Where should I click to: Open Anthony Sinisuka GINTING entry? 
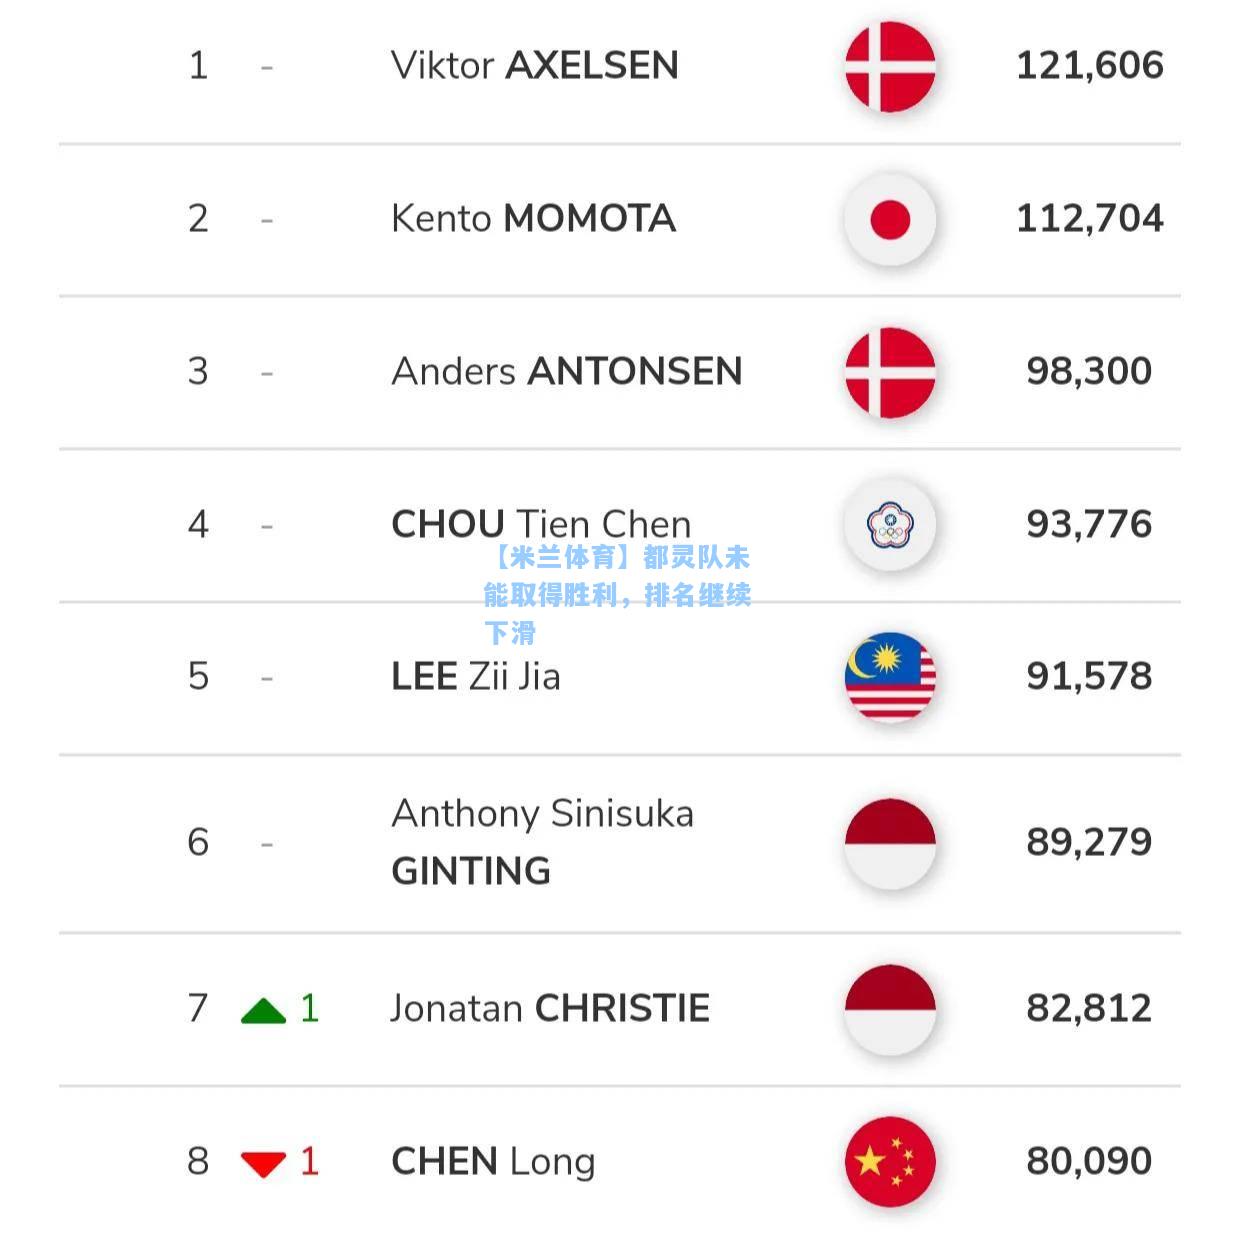tap(542, 843)
